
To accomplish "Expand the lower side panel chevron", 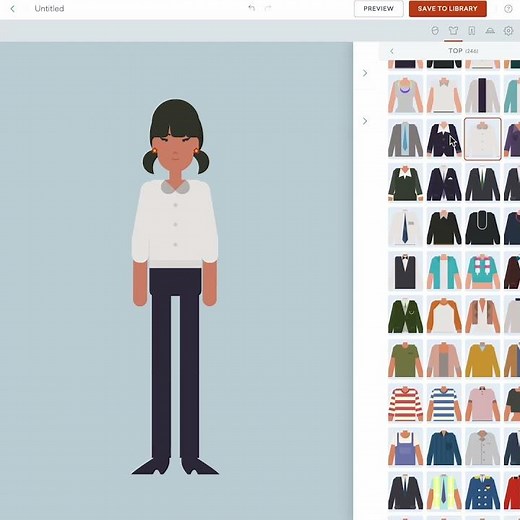I will tap(365, 121).
